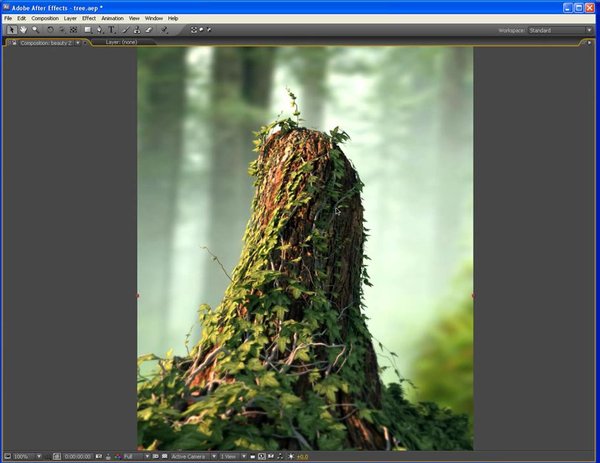Select the Selection arrow tool
Viewport: 600px width, 463px height.
(x=11, y=30)
